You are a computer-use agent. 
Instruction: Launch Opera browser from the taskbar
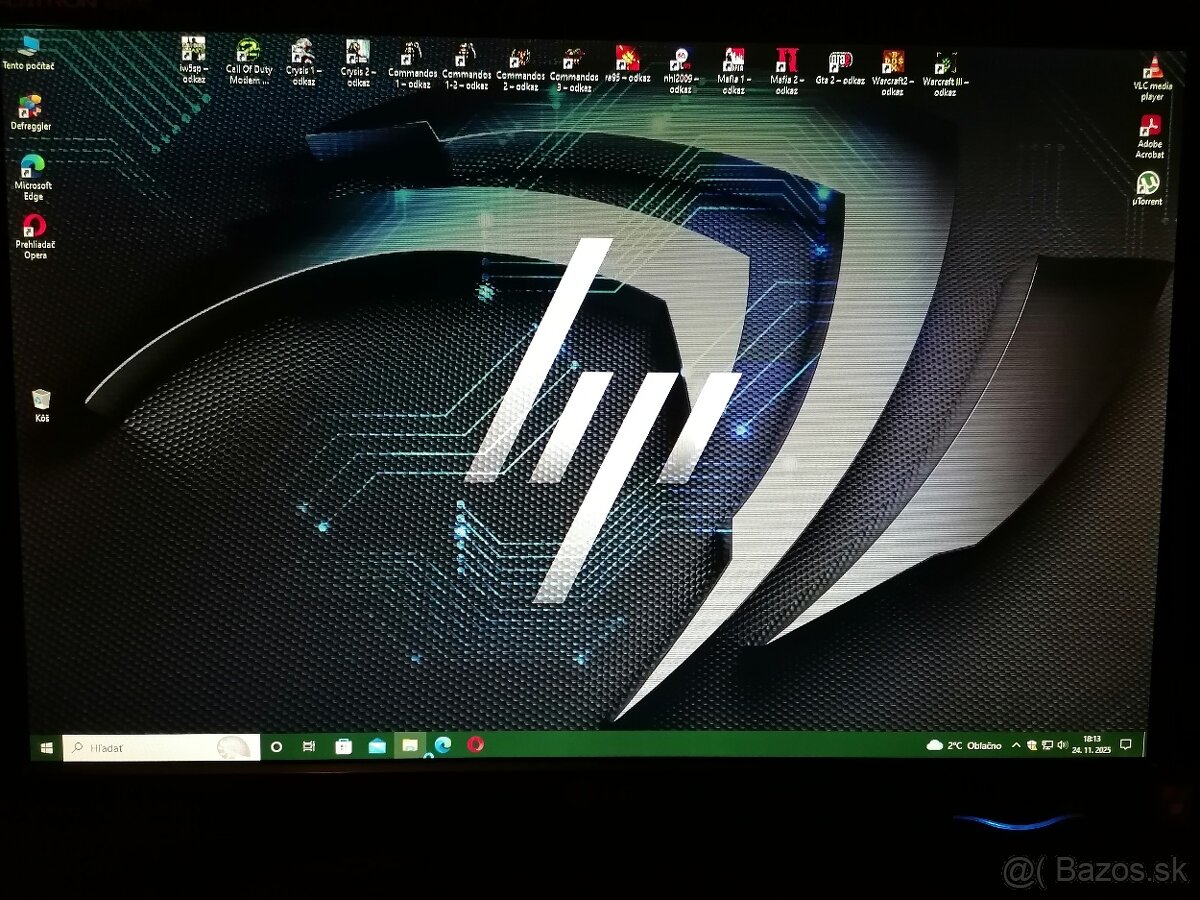tap(475, 746)
